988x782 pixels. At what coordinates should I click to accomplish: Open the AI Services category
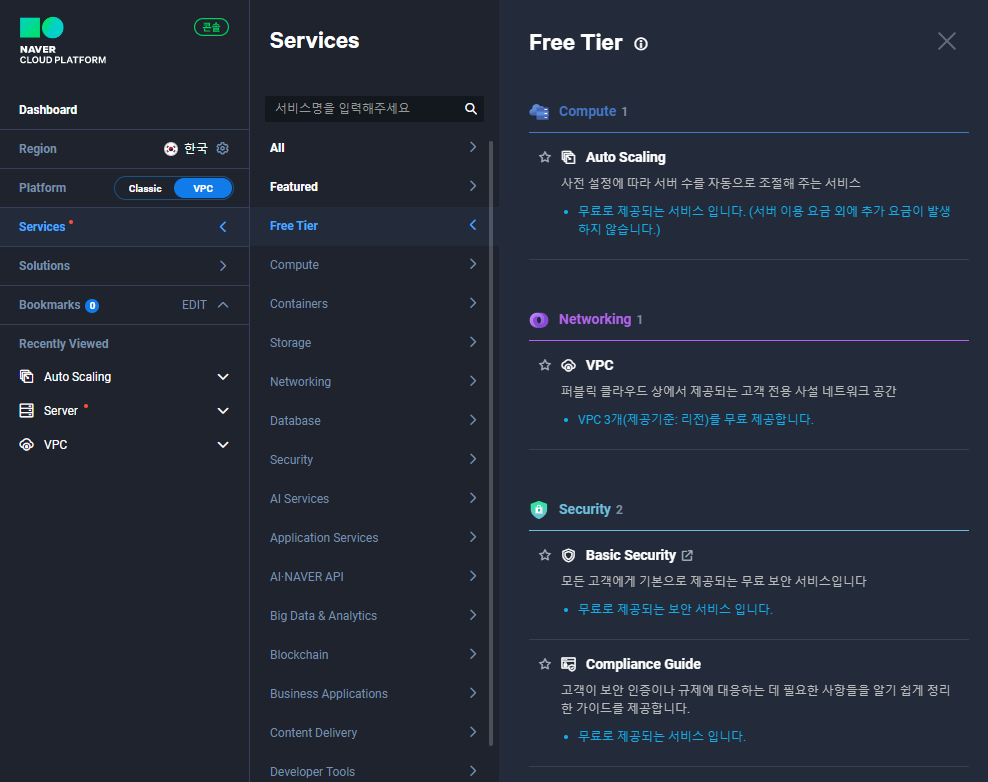pyautogui.click(x=374, y=500)
